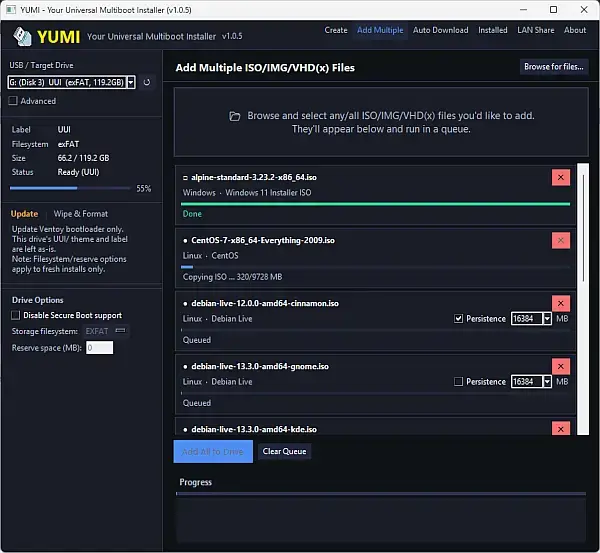
Task: Minimize the YUMI window
Action: 523,10
